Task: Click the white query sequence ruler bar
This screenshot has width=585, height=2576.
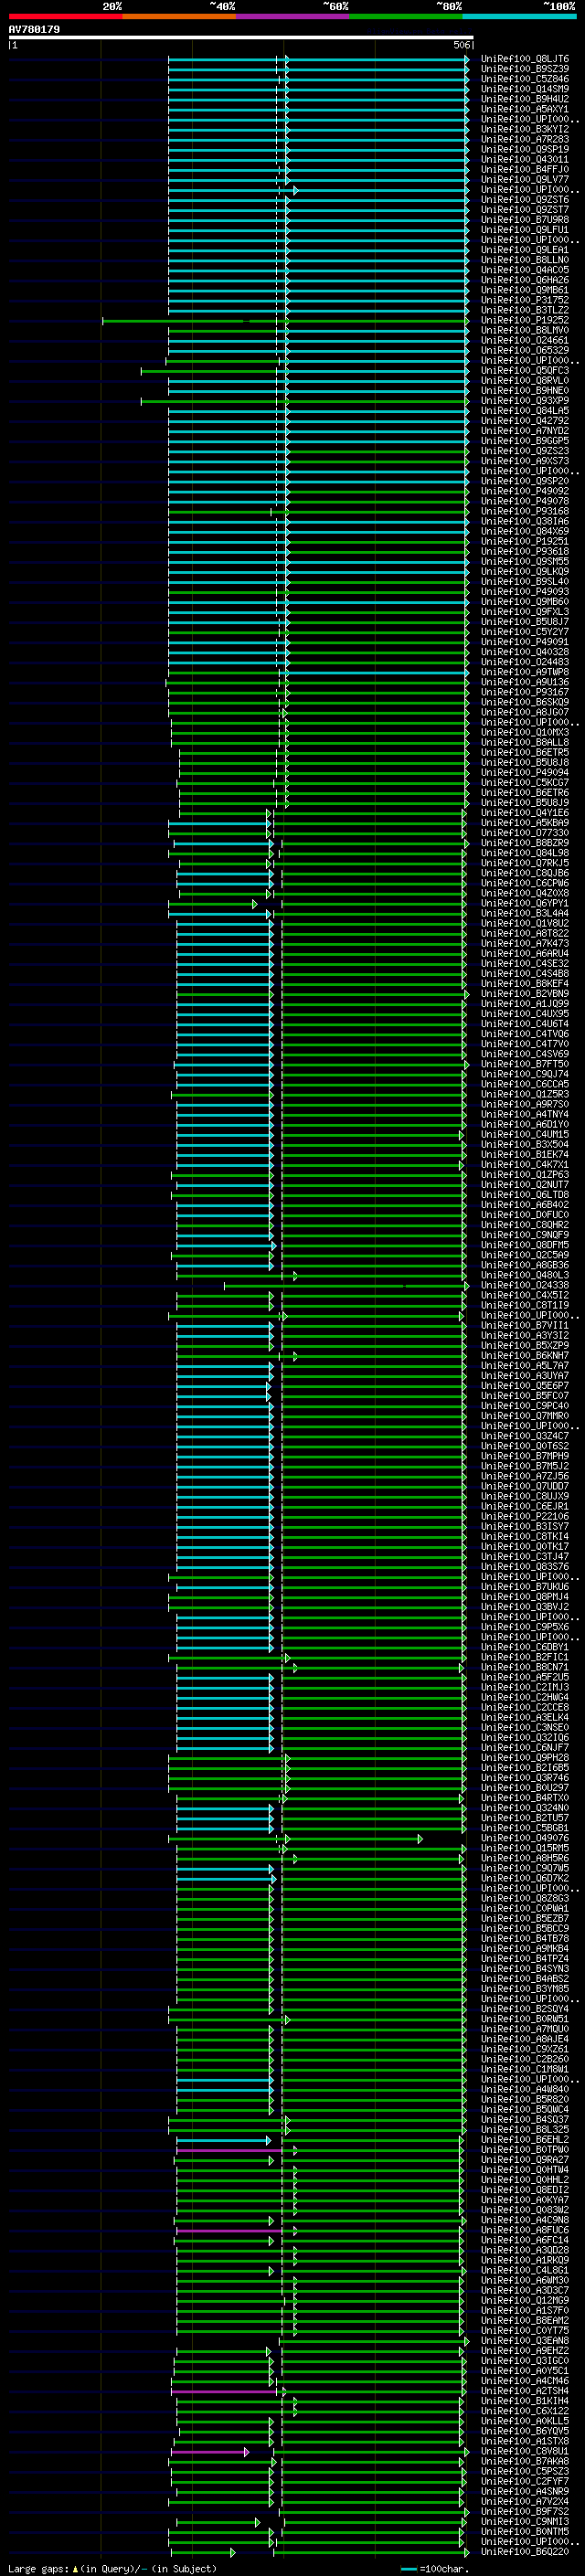Action: click(240, 38)
